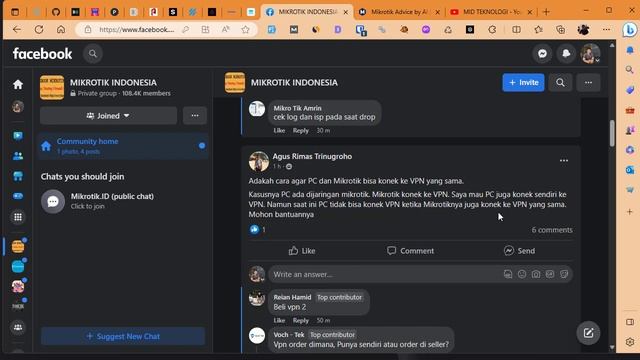Screen dimensions: 640x360
Task: Click the Invite button
Action: coord(523,82)
